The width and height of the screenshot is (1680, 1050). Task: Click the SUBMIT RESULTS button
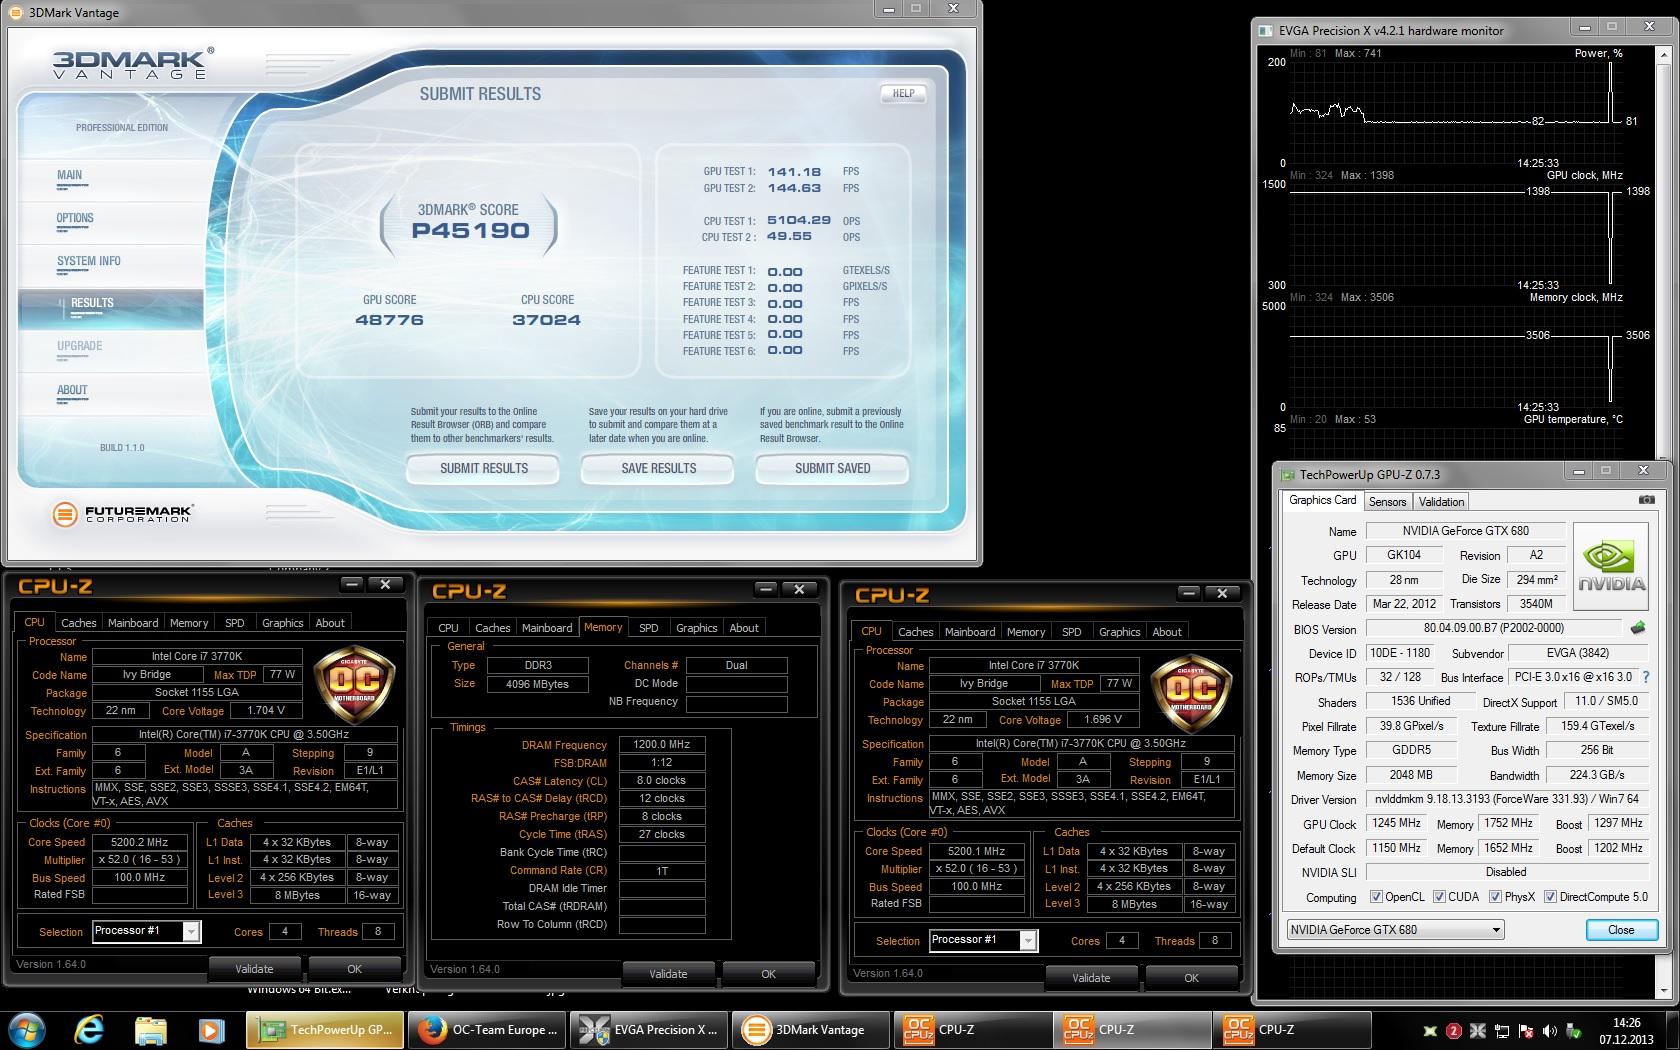pyautogui.click(x=484, y=468)
